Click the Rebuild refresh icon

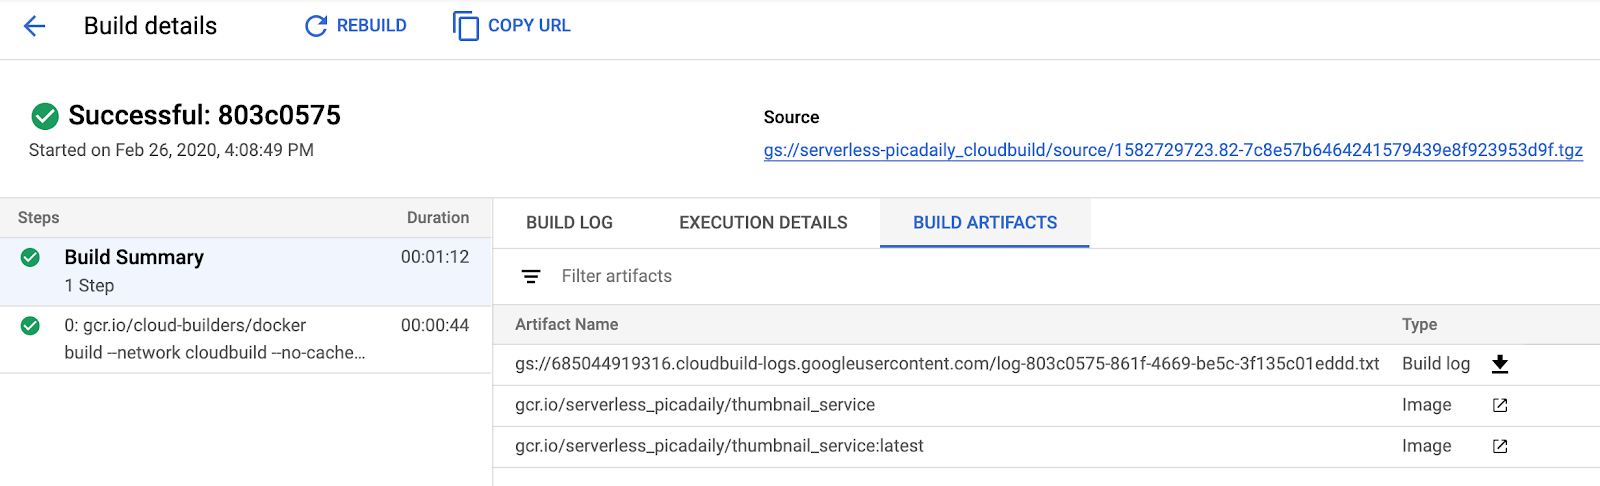coord(316,26)
